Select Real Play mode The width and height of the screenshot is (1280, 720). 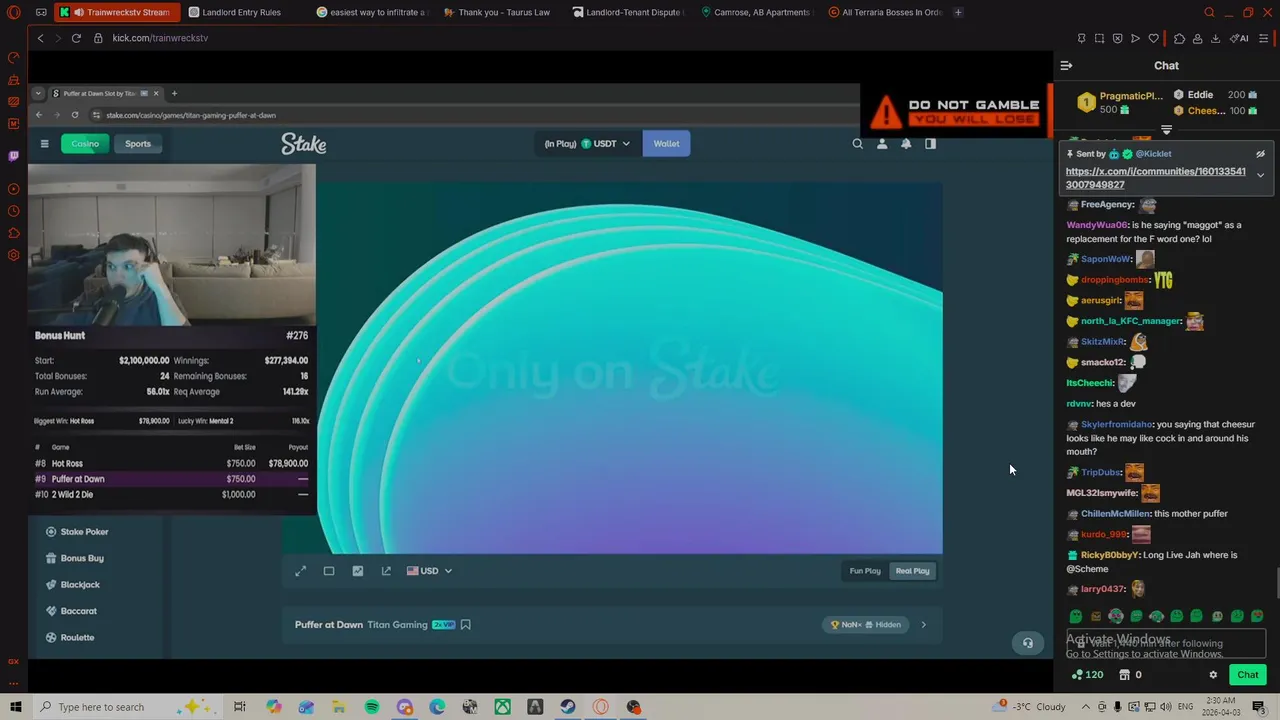coord(912,571)
